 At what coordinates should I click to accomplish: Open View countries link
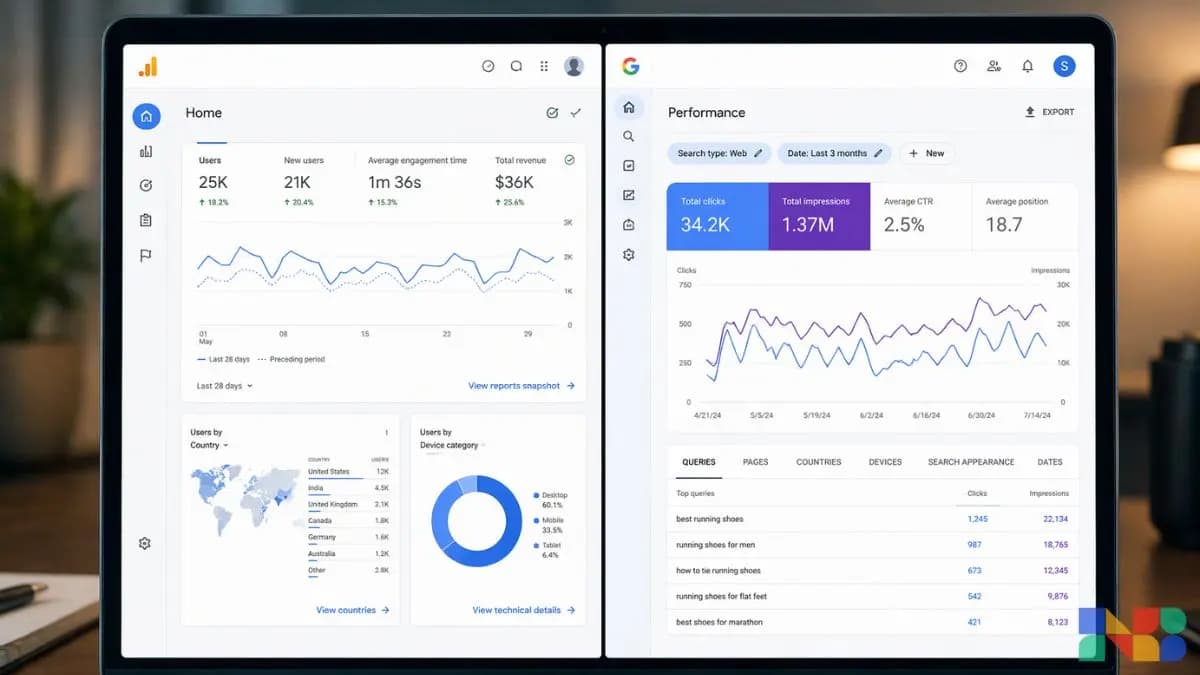click(353, 610)
